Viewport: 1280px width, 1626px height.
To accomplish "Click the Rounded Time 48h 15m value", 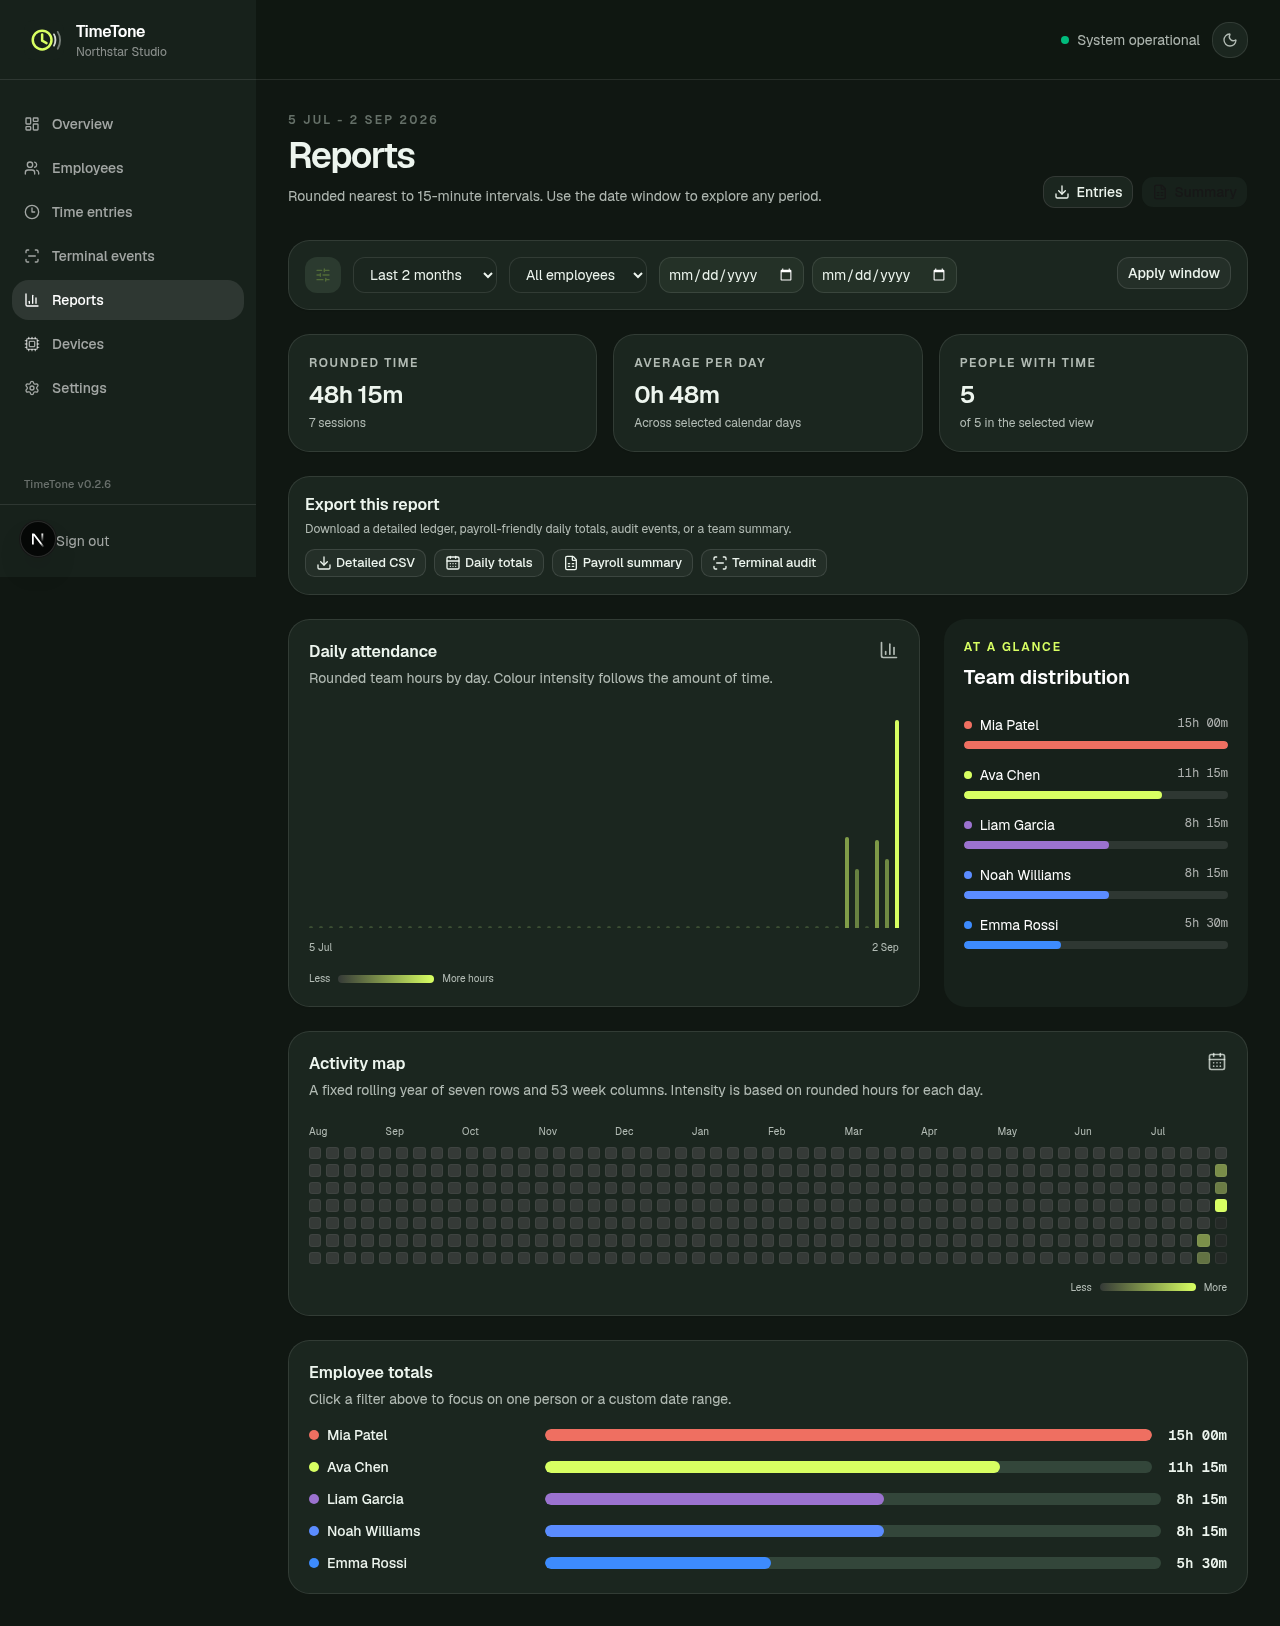I will pos(356,395).
